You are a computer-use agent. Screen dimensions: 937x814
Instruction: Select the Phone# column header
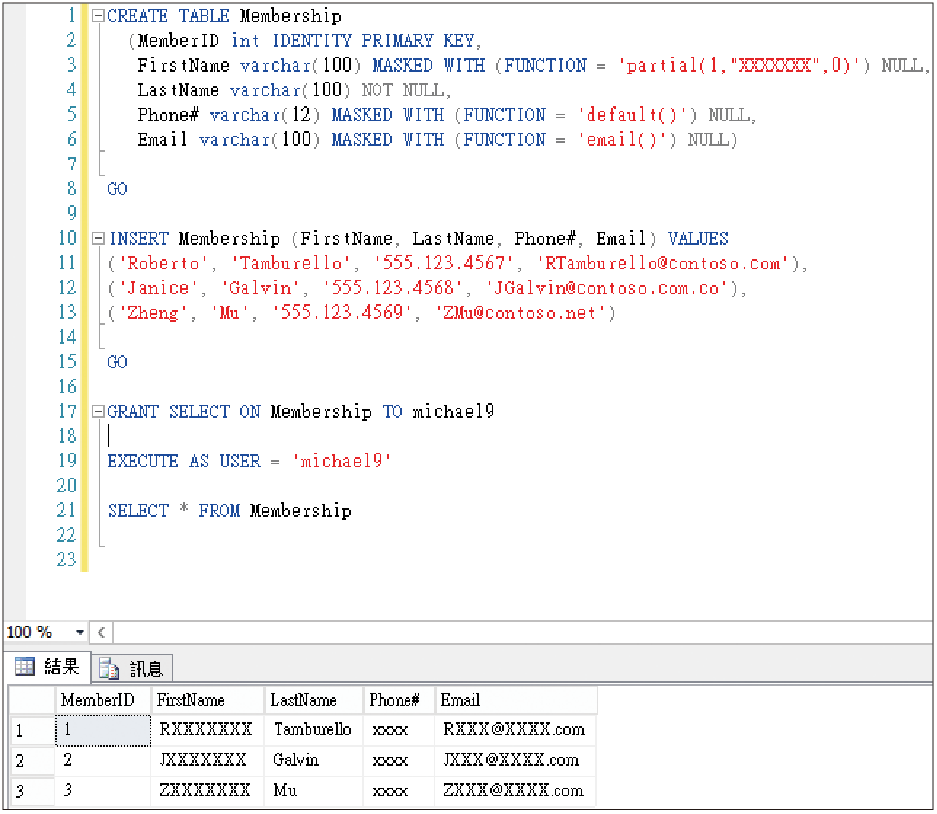(399, 700)
